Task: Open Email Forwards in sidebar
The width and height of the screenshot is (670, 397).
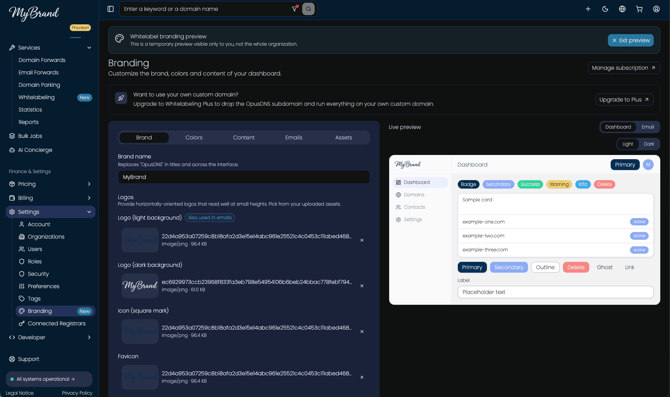Action: [38, 73]
